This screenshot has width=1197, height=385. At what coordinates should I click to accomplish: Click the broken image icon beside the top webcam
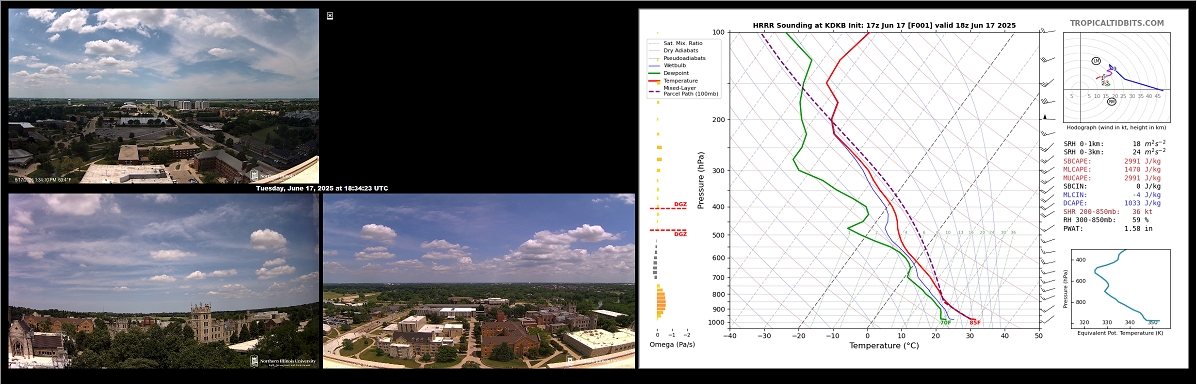coord(330,15)
